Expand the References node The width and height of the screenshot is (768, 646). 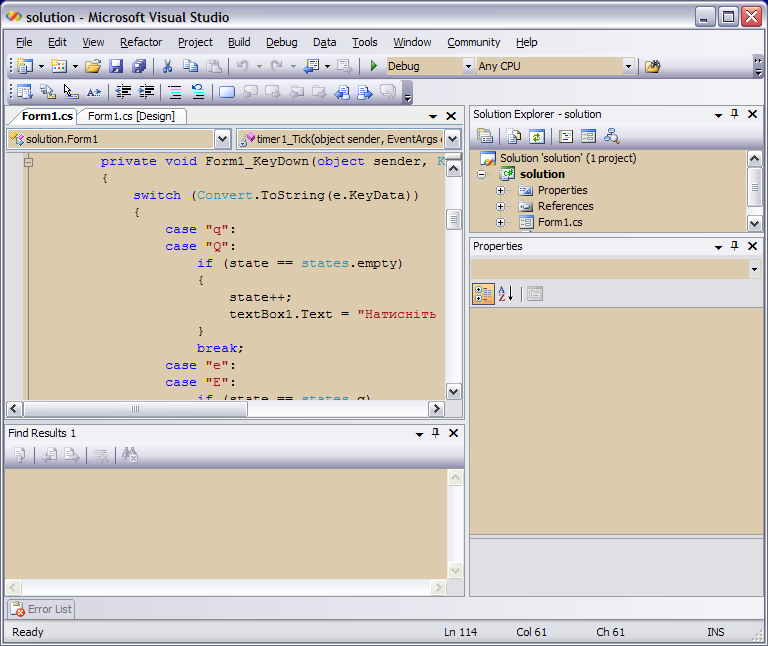pyautogui.click(x=500, y=207)
